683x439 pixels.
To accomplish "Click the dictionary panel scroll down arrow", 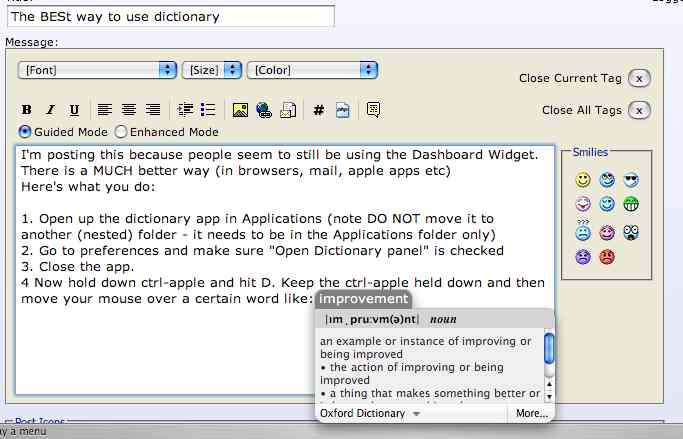I will click(x=549, y=396).
